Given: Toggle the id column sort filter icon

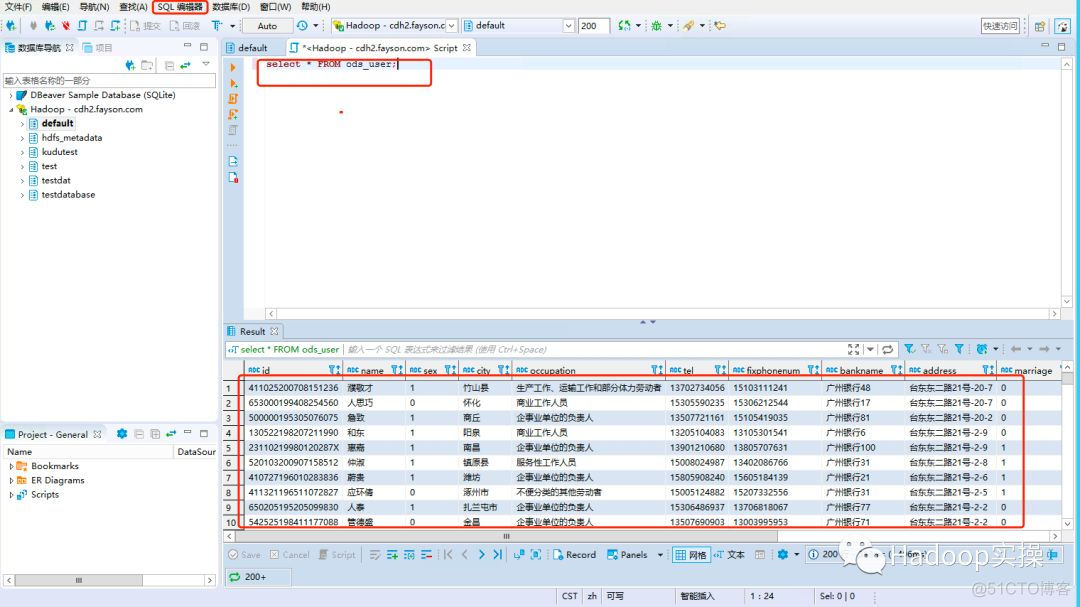Looking at the screenshot, I should pos(334,370).
